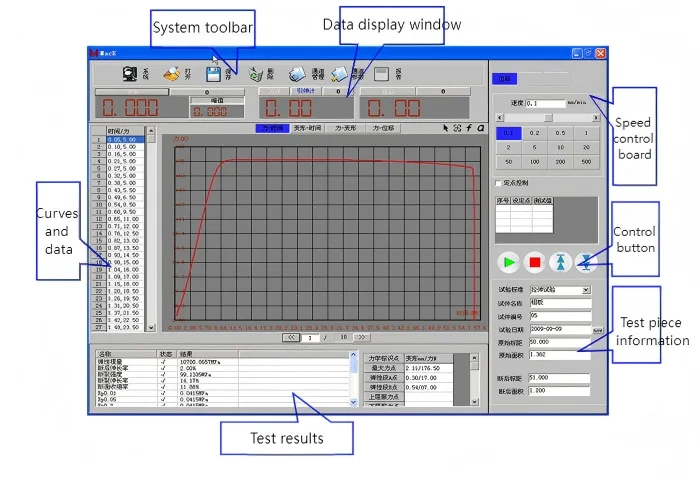The image size is (700, 480).
Task: Switch to the Force-Deformation (力-变形) tab
Action: pyautogui.click(x=346, y=128)
